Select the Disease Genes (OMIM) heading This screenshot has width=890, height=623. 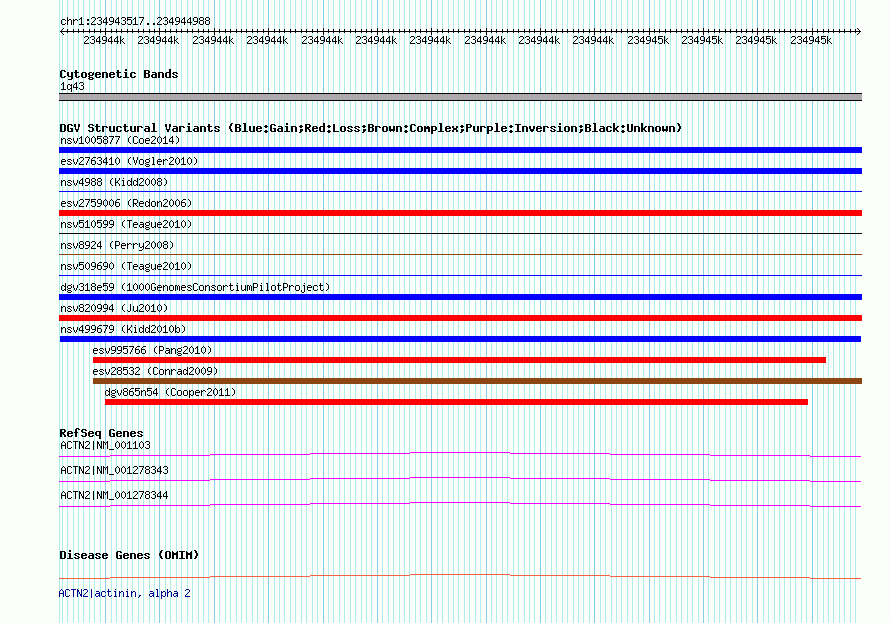click(129, 555)
